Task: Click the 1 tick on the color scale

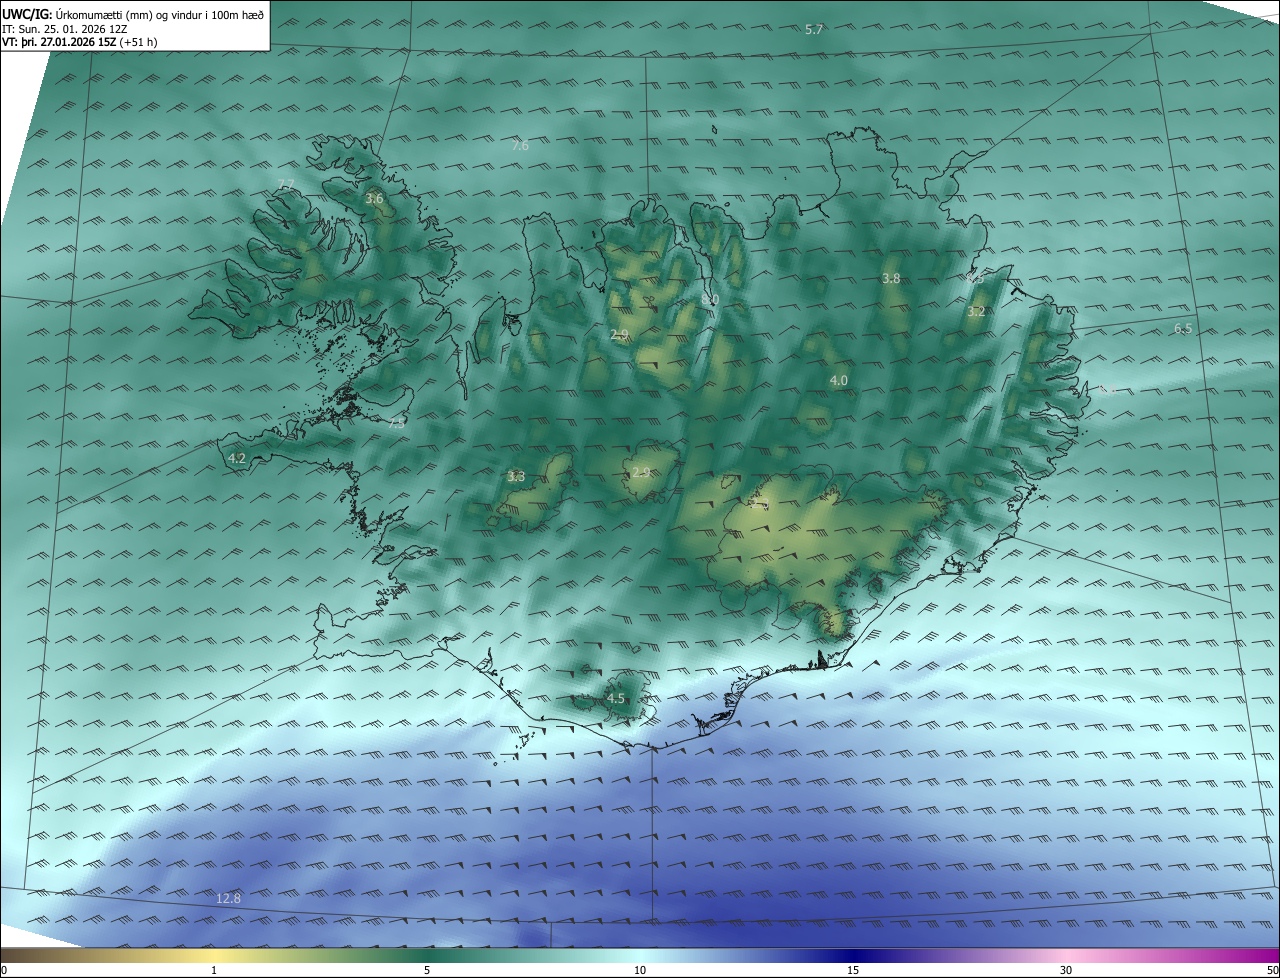Action: 214,970
